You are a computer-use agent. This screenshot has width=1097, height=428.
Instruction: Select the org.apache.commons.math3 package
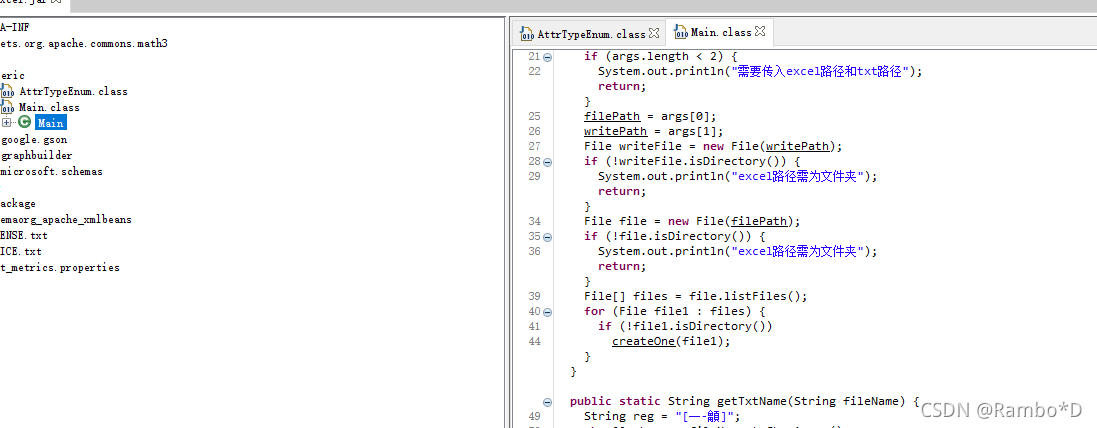click(84, 43)
